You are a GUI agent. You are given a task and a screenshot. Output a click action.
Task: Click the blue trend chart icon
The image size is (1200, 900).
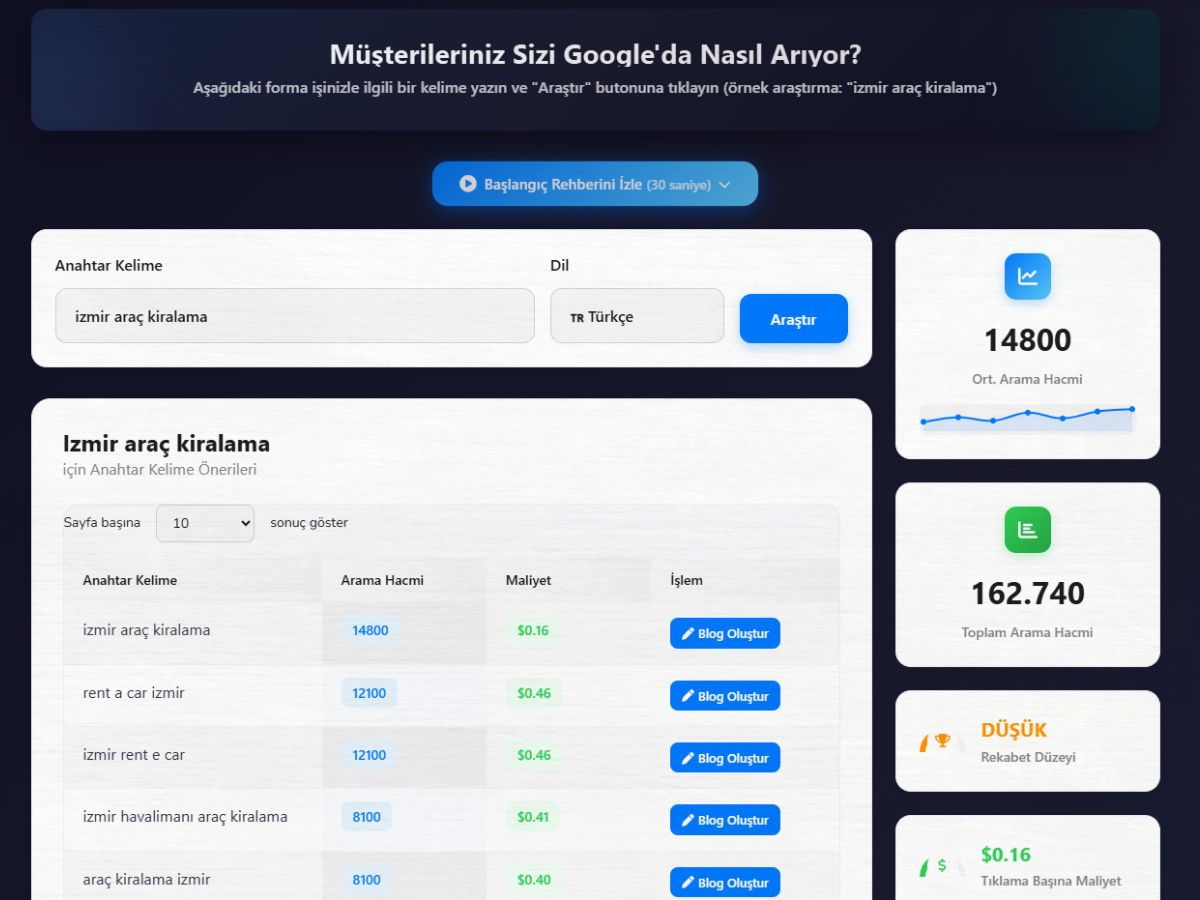(1027, 277)
